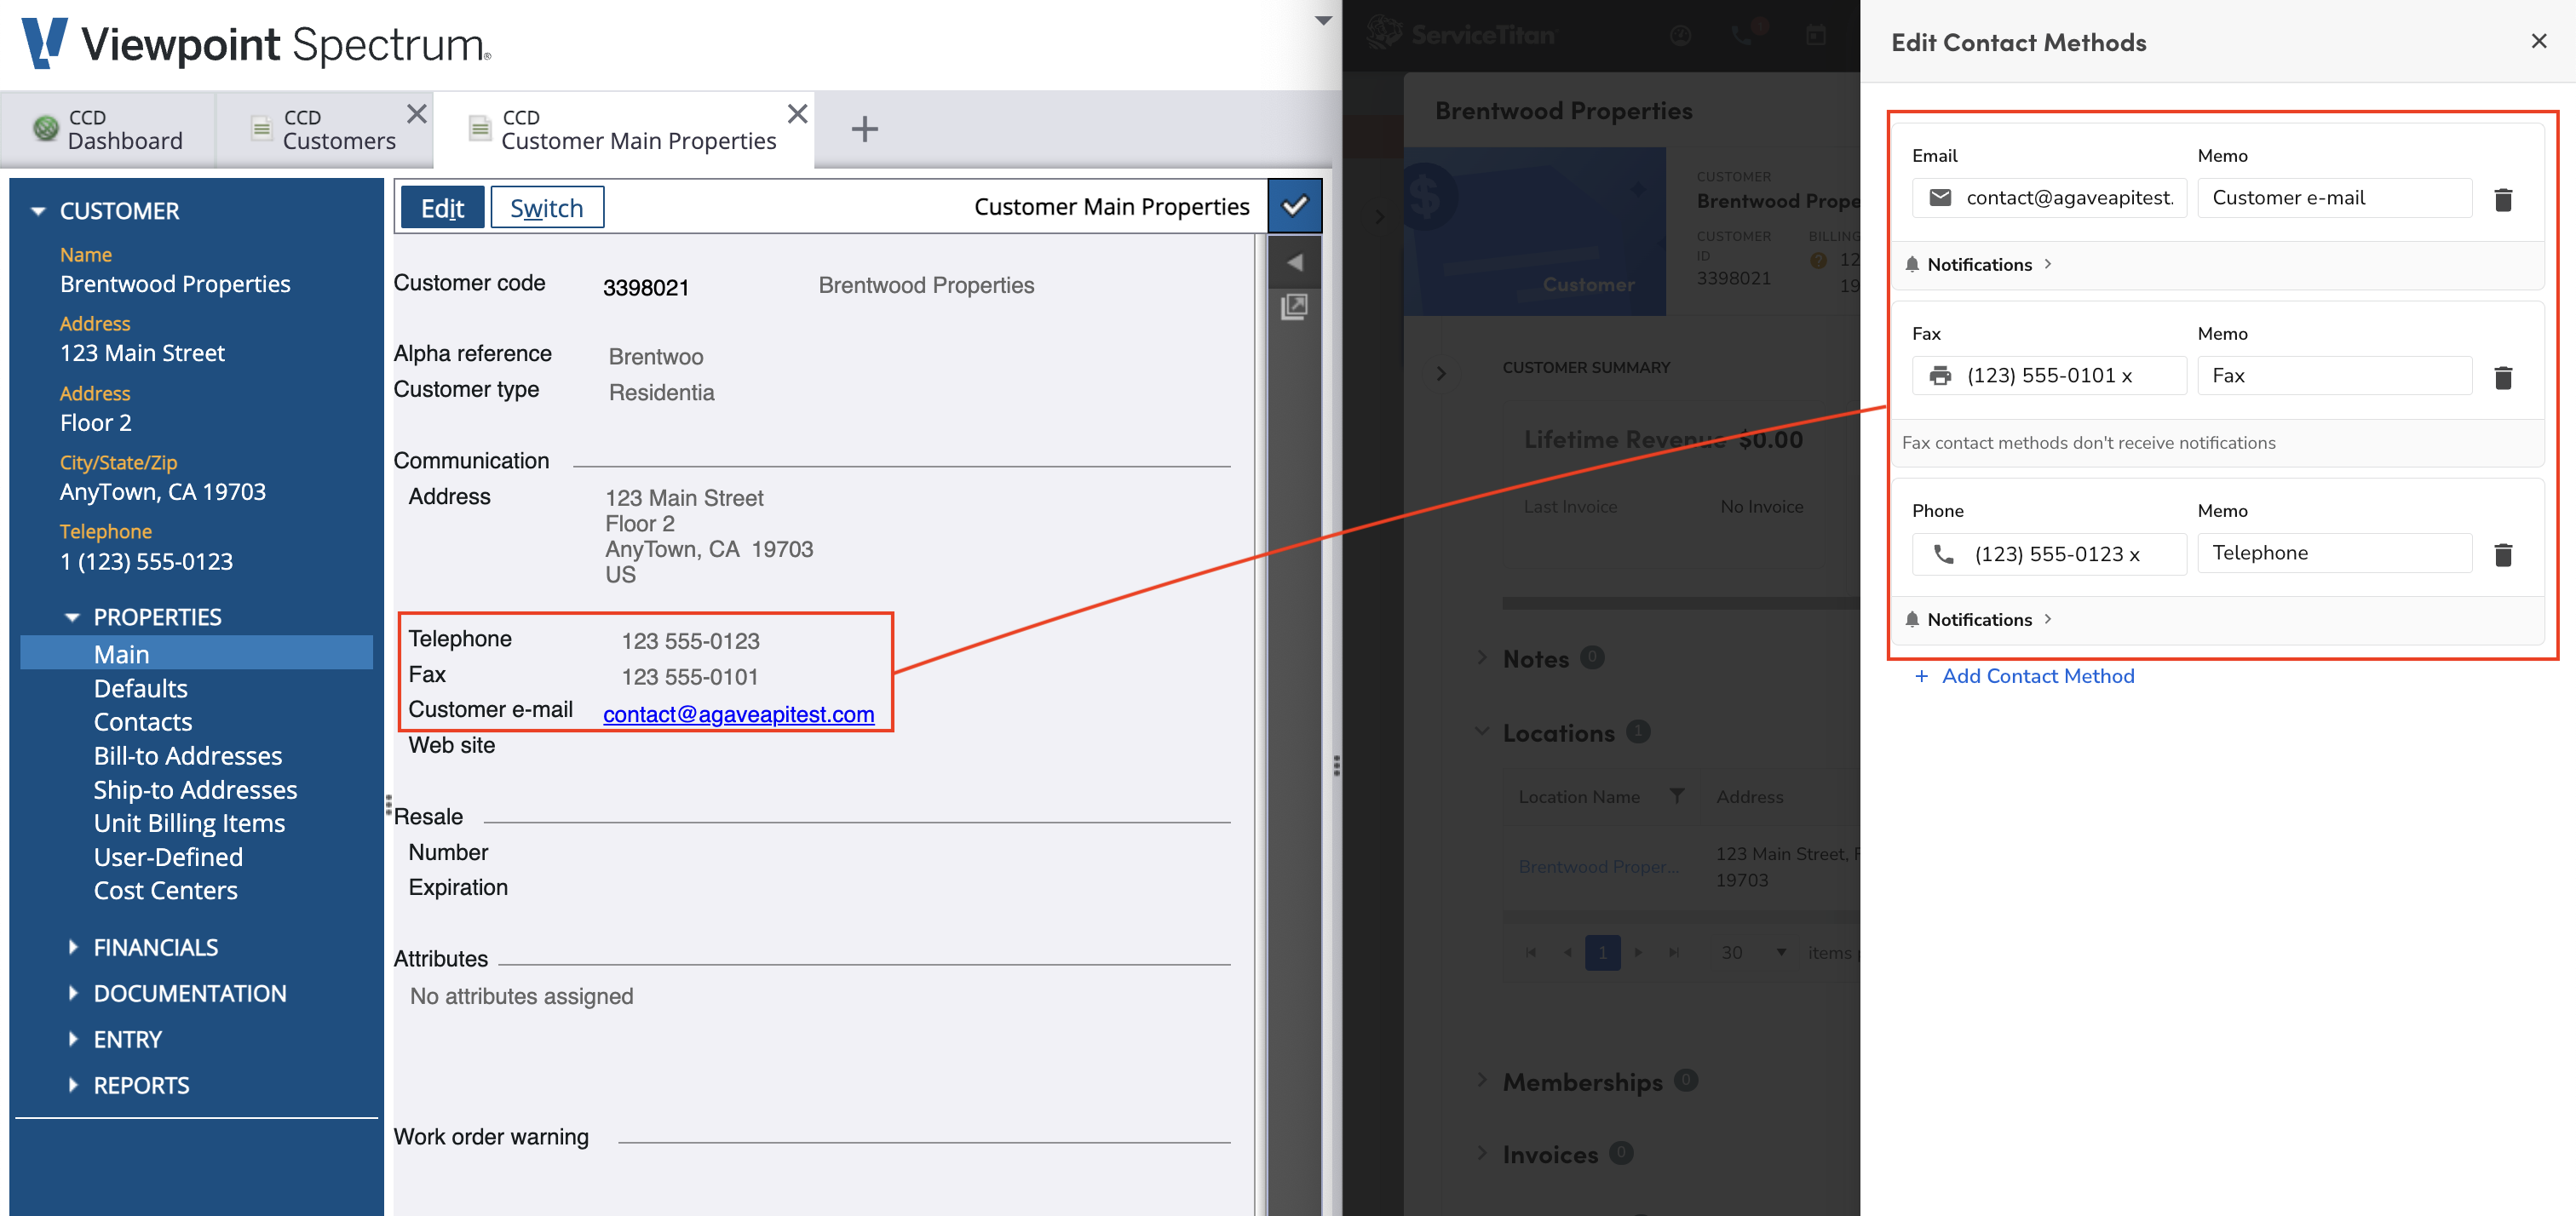2576x1216 pixels.
Task: Click the Customer e-mail memo field
Action: point(2335,197)
